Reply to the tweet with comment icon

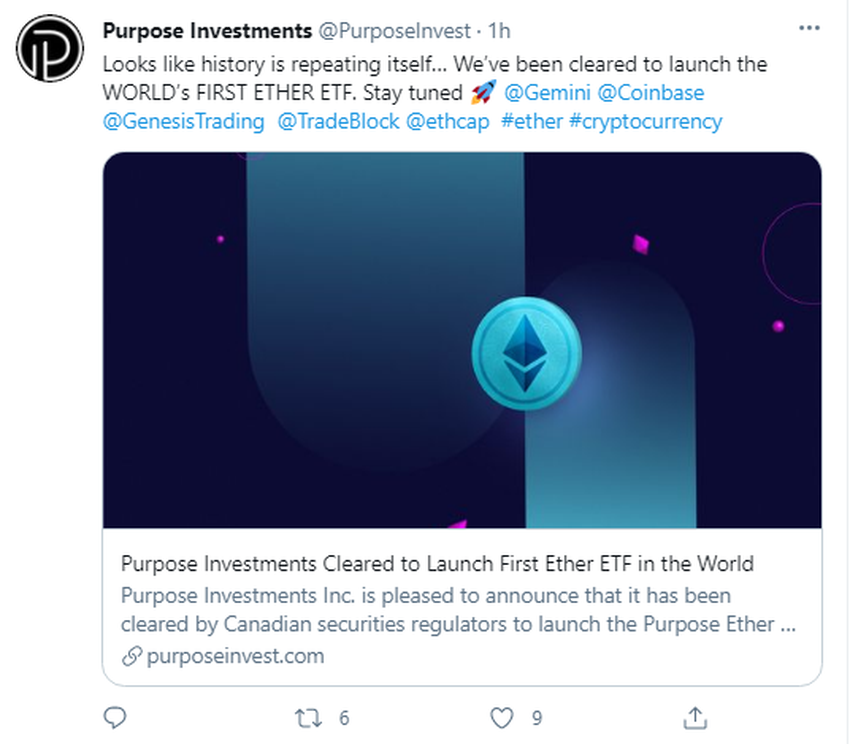pyautogui.click(x=115, y=717)
